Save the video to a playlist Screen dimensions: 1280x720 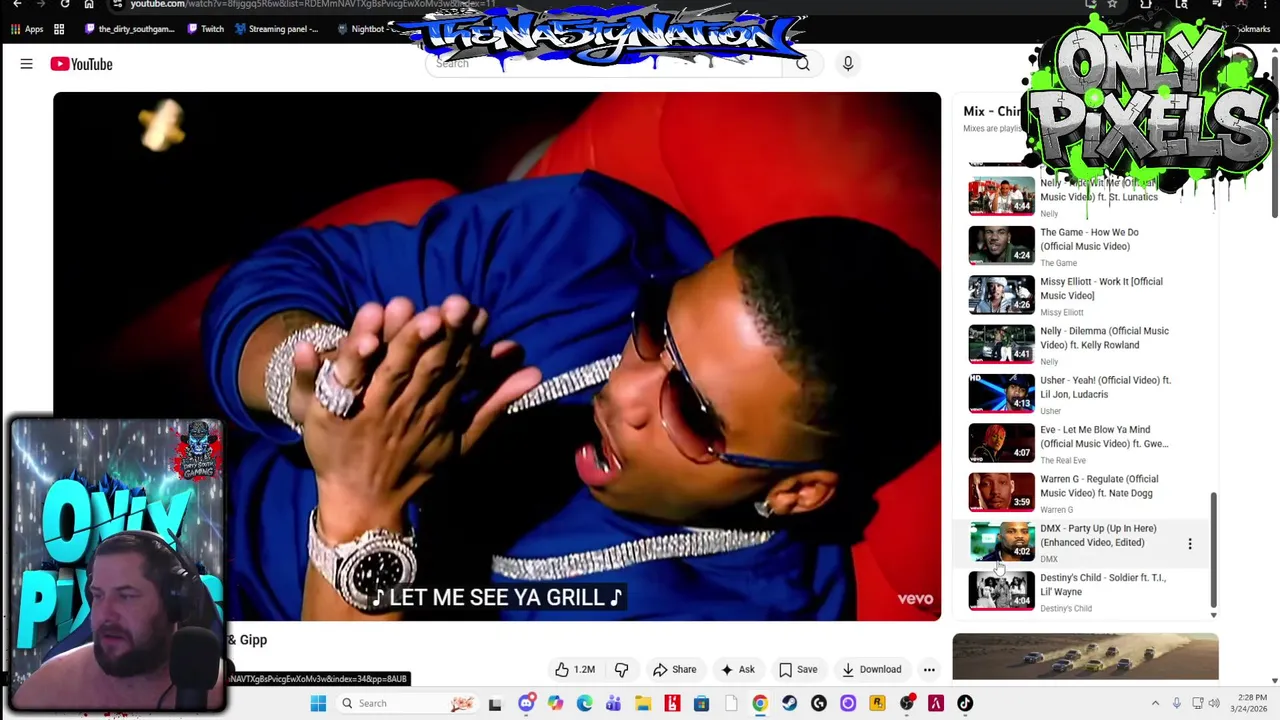click(x=798, y=669)
